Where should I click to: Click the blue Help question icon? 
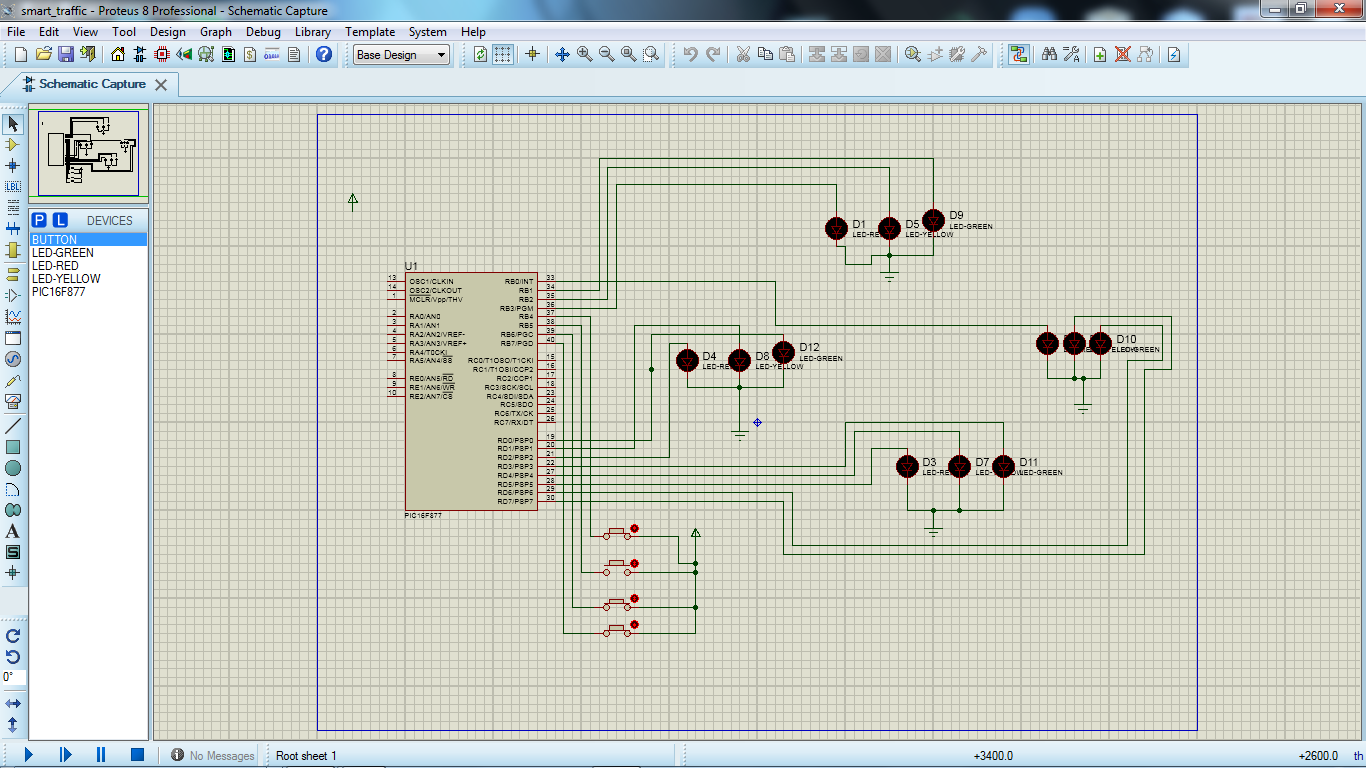click(x=323, y=54)
